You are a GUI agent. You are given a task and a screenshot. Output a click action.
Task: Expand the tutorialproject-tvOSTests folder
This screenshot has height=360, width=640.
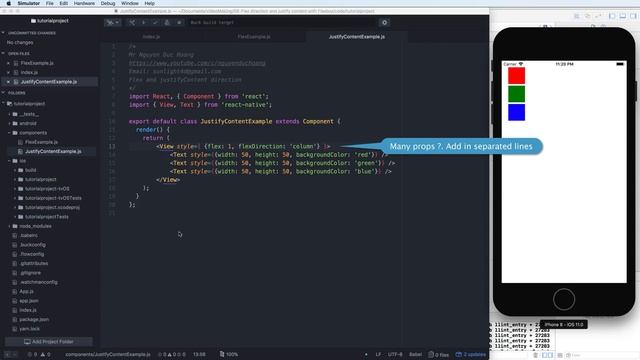[x=15, y=198]
